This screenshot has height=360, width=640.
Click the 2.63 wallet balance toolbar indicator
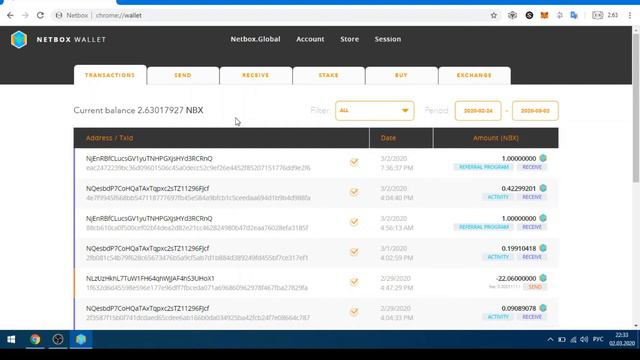click(x=605, y=16)
